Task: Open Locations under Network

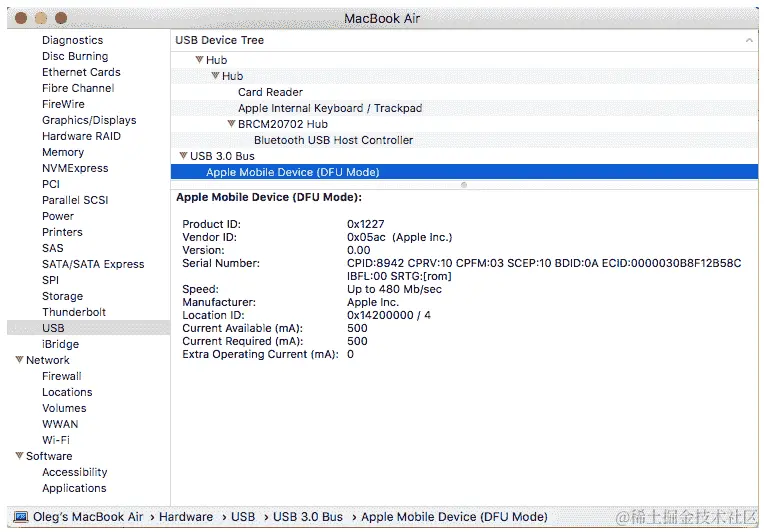Action: (x=67, y=392)
